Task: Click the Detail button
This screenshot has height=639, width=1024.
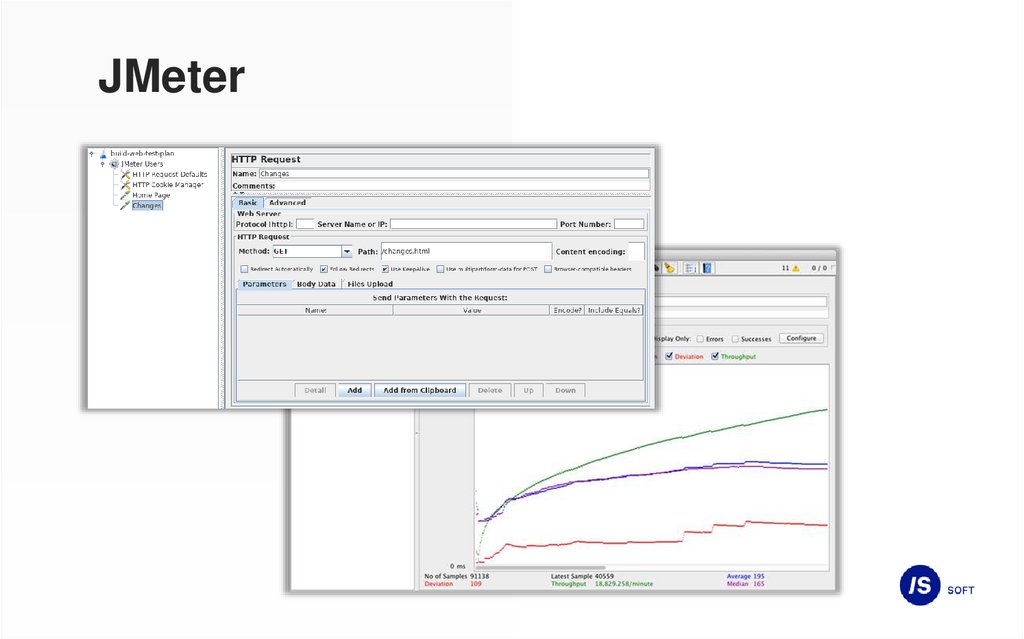Action: (315, 390)
